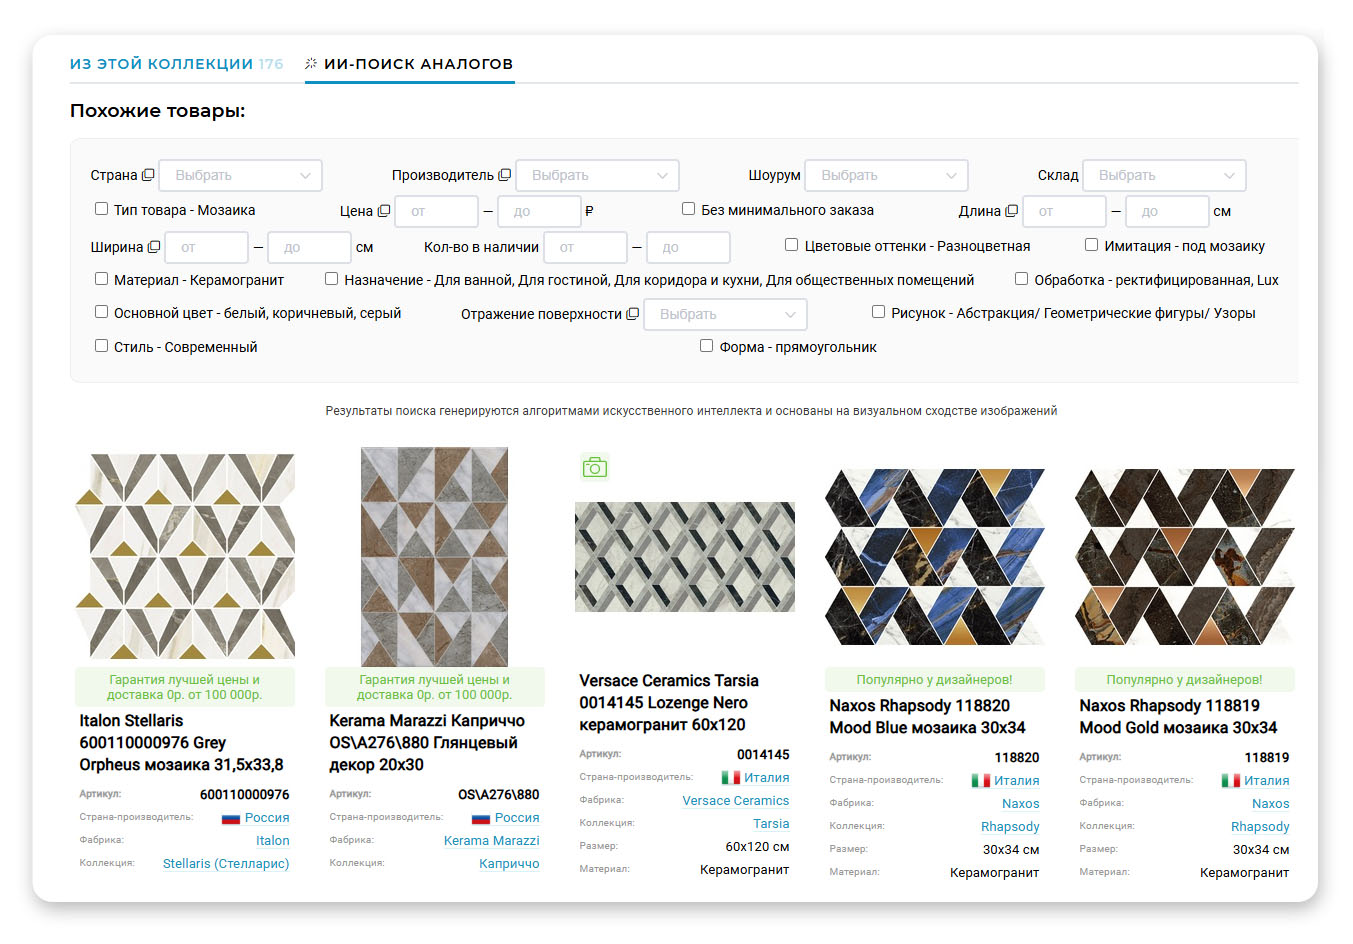Image resolution: width=1353 pixels, height=944 pixels.
Task: Click the sparkle icon on ИИ-поиск аналогов tab
Action: click(311, 64)
